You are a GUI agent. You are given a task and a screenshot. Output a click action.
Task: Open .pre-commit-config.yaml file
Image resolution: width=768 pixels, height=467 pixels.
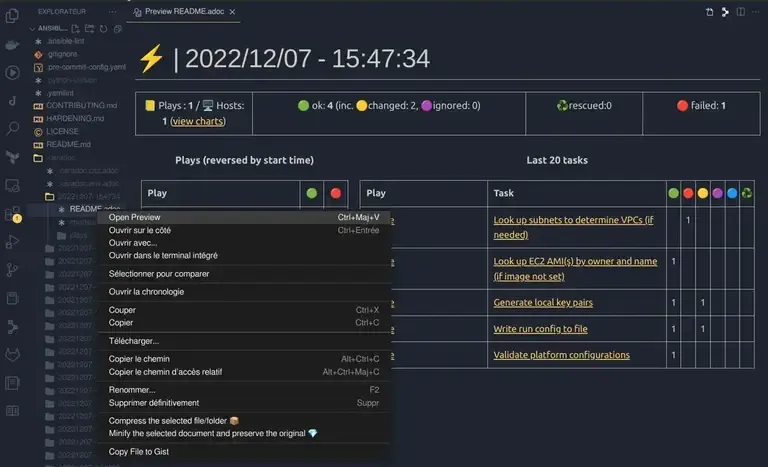87,67
